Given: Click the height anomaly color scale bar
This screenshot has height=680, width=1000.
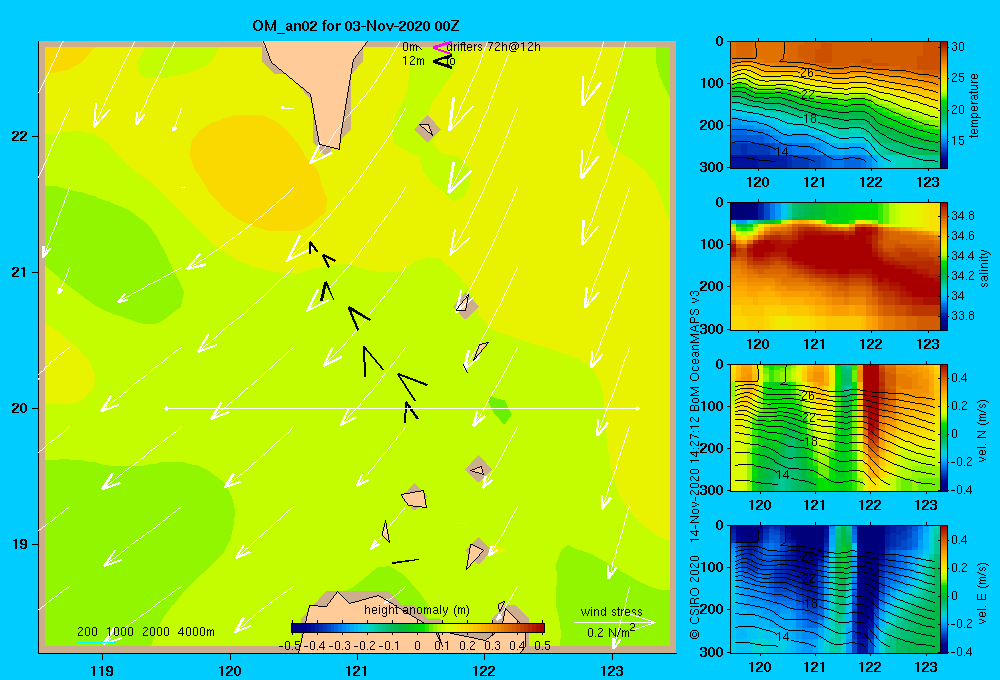Looking at the screenshot, I should [x=418, y=628].
